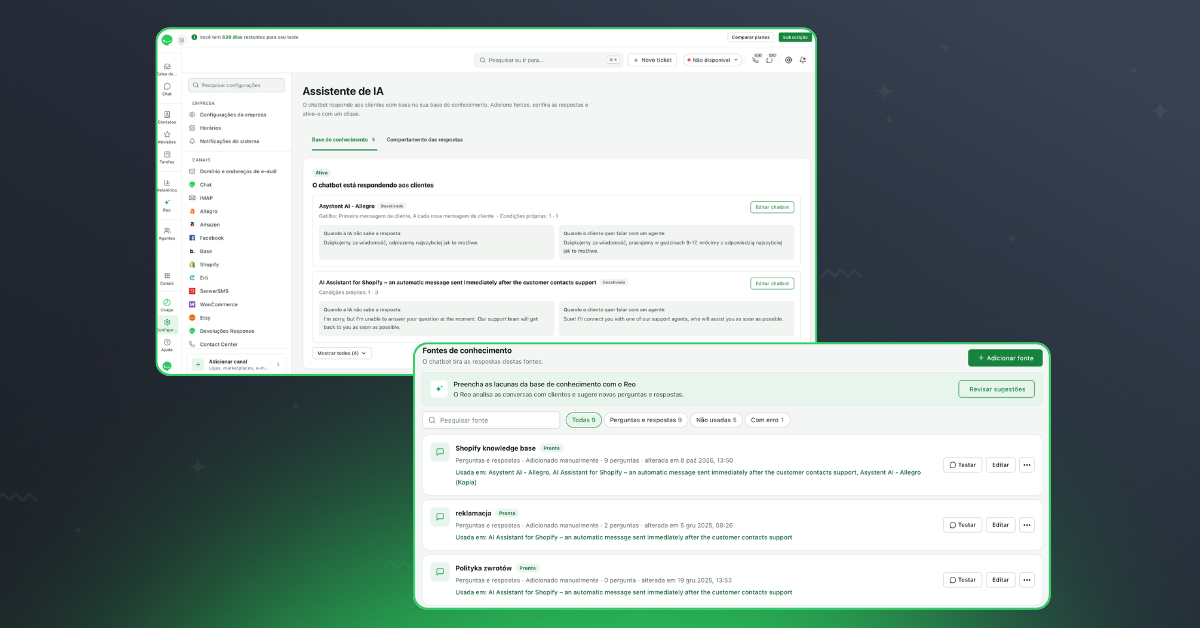The image size is (1200, 628).
Task: Click the Pesquisar configurações search field
Action: 237,85
